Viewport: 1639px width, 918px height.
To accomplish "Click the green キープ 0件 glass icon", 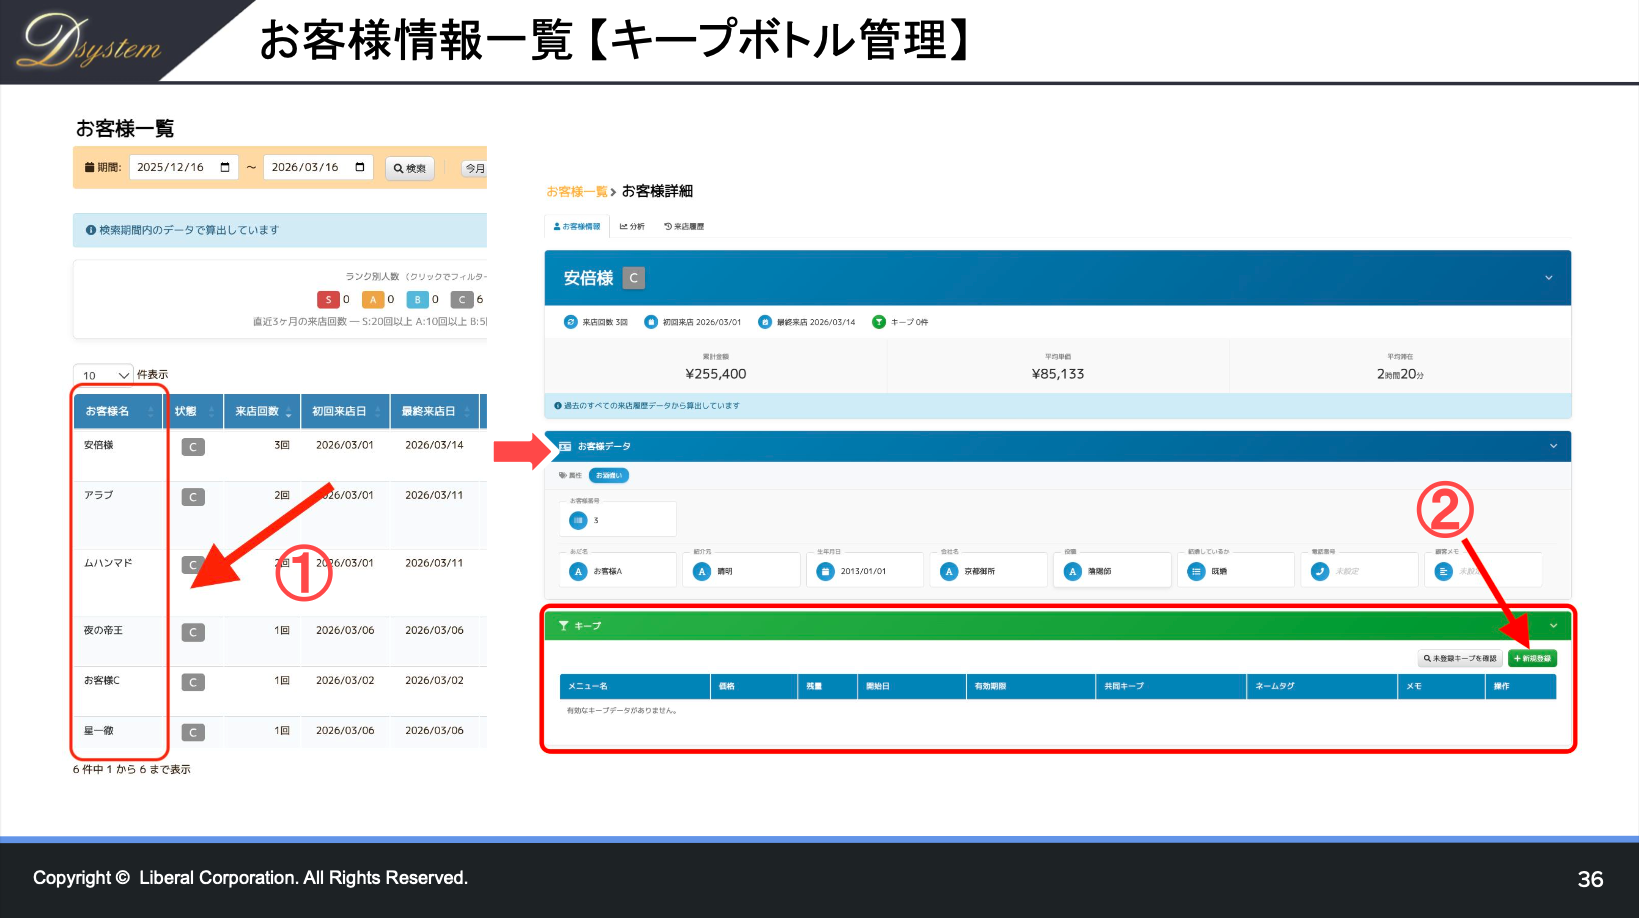I will [x=879, y=322].
